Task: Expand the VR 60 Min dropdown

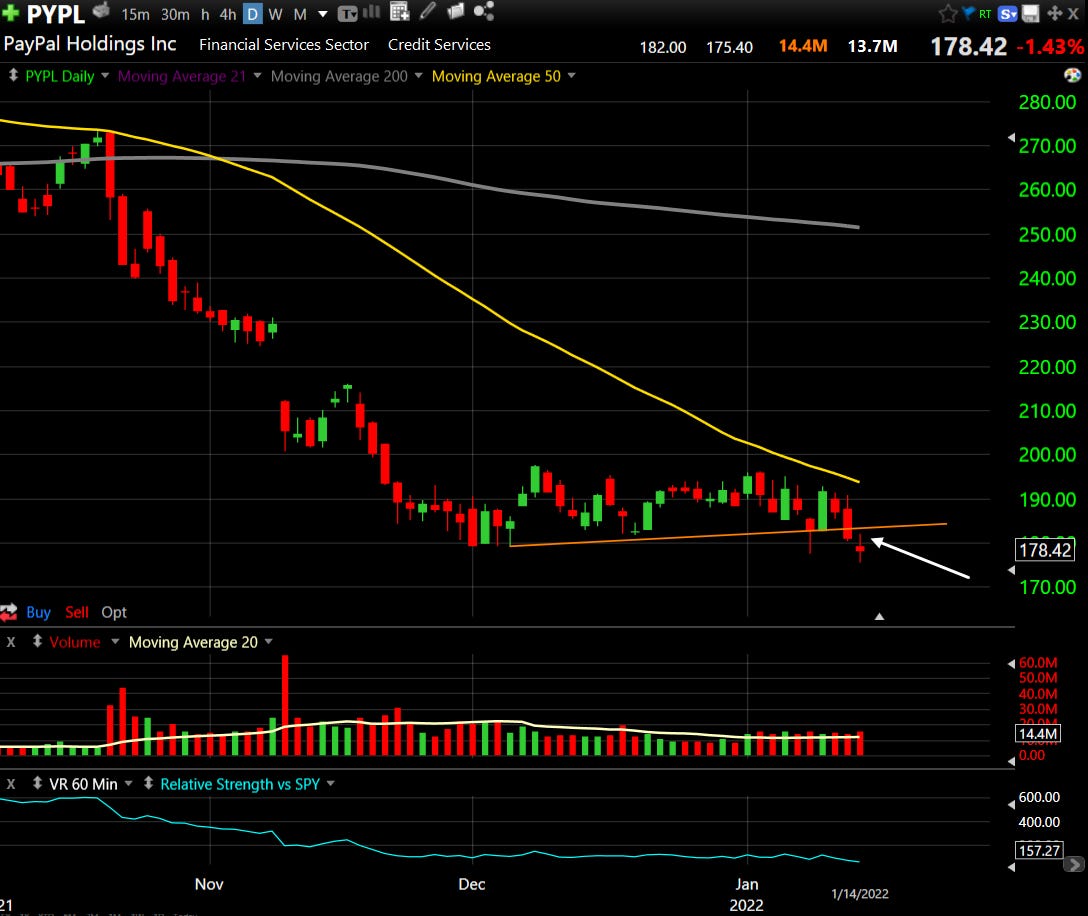Action: pos(128,783)
